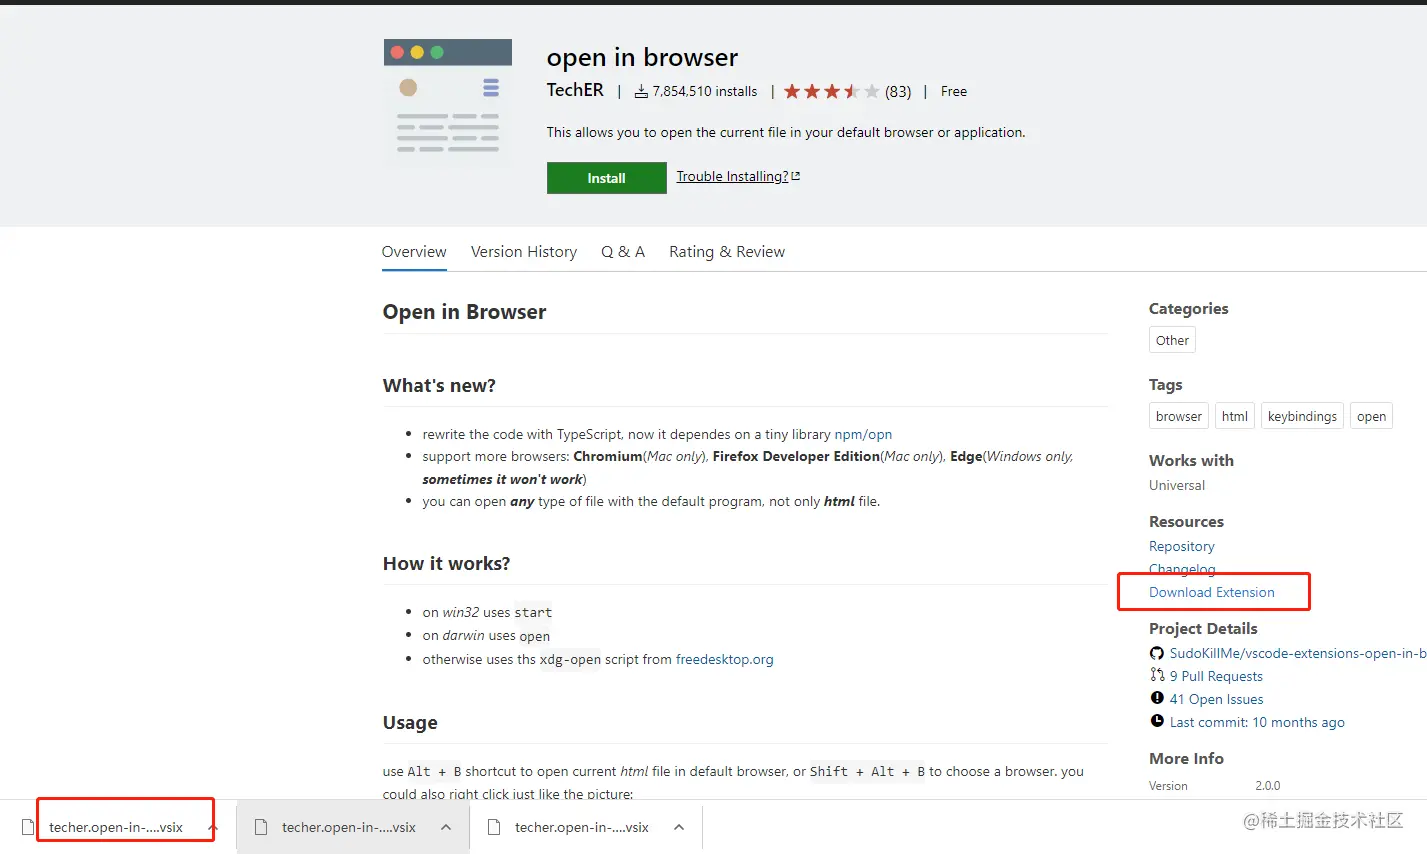1427x854 pixels.
Task: Expand third download item's chevron menu
Action: click(x=679, y=827)
